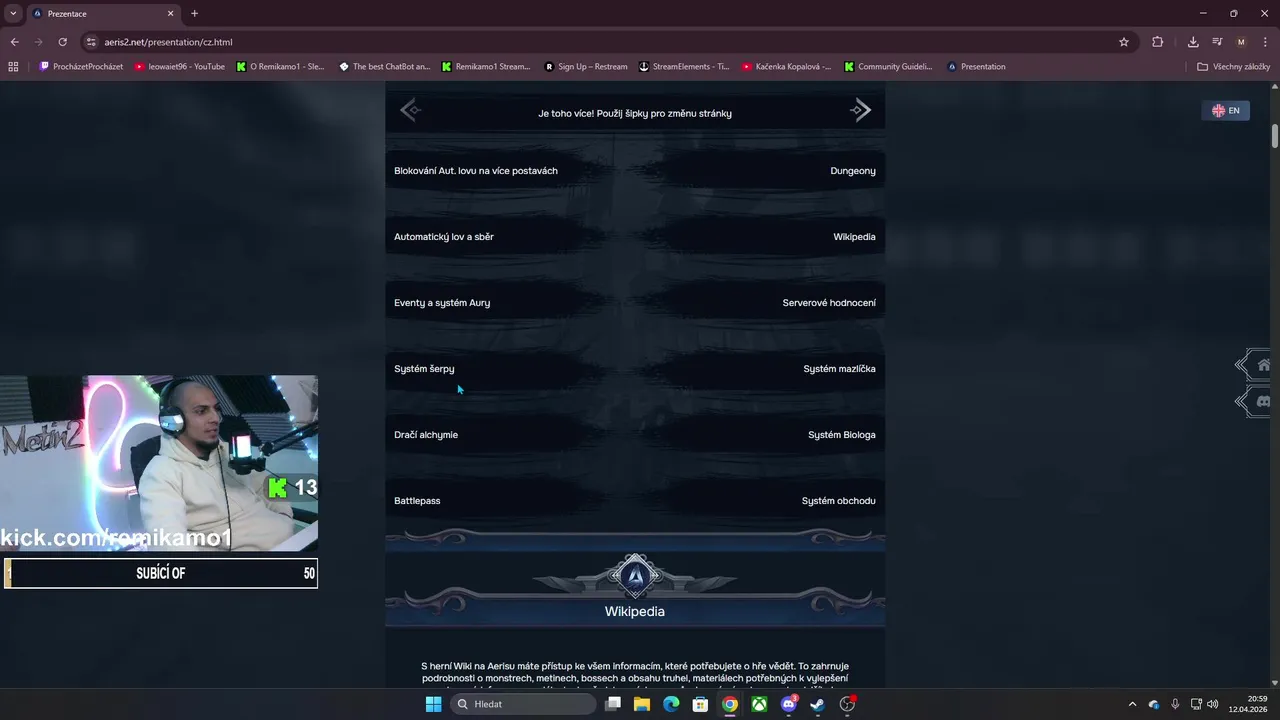Open Microsoft Edge from taskbar
Screen dimensions: 1280x720
(671, 704)
